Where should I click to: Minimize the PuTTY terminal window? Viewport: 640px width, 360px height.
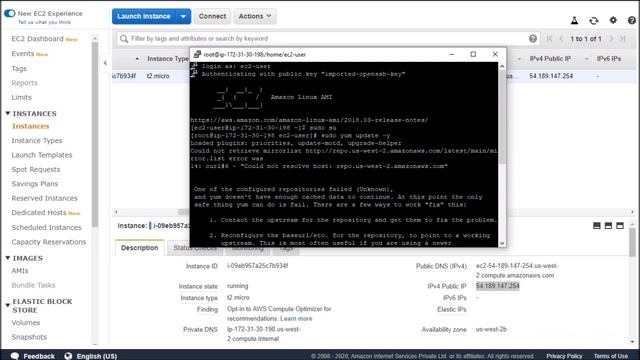[451, 54]
